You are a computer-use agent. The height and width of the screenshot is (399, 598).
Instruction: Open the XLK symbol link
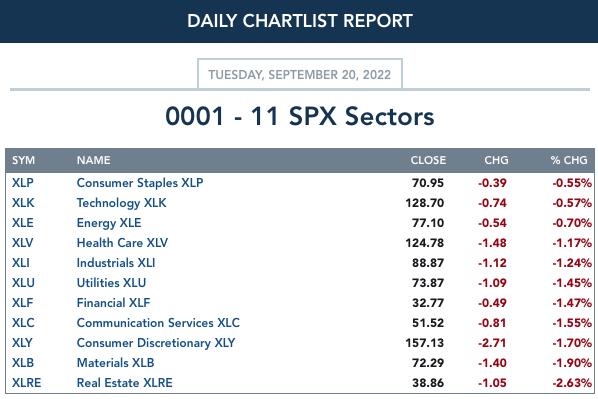23,203
